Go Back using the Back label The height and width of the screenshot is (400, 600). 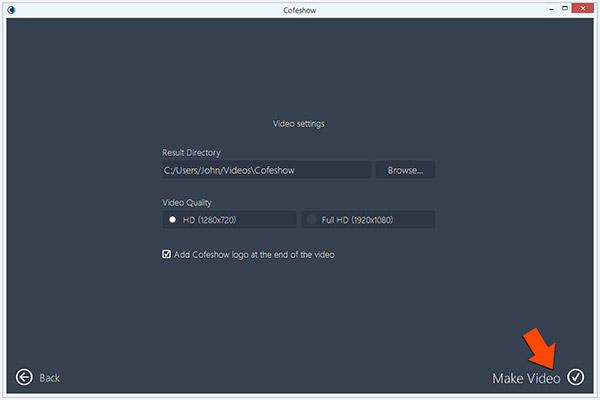pos(49,378)
